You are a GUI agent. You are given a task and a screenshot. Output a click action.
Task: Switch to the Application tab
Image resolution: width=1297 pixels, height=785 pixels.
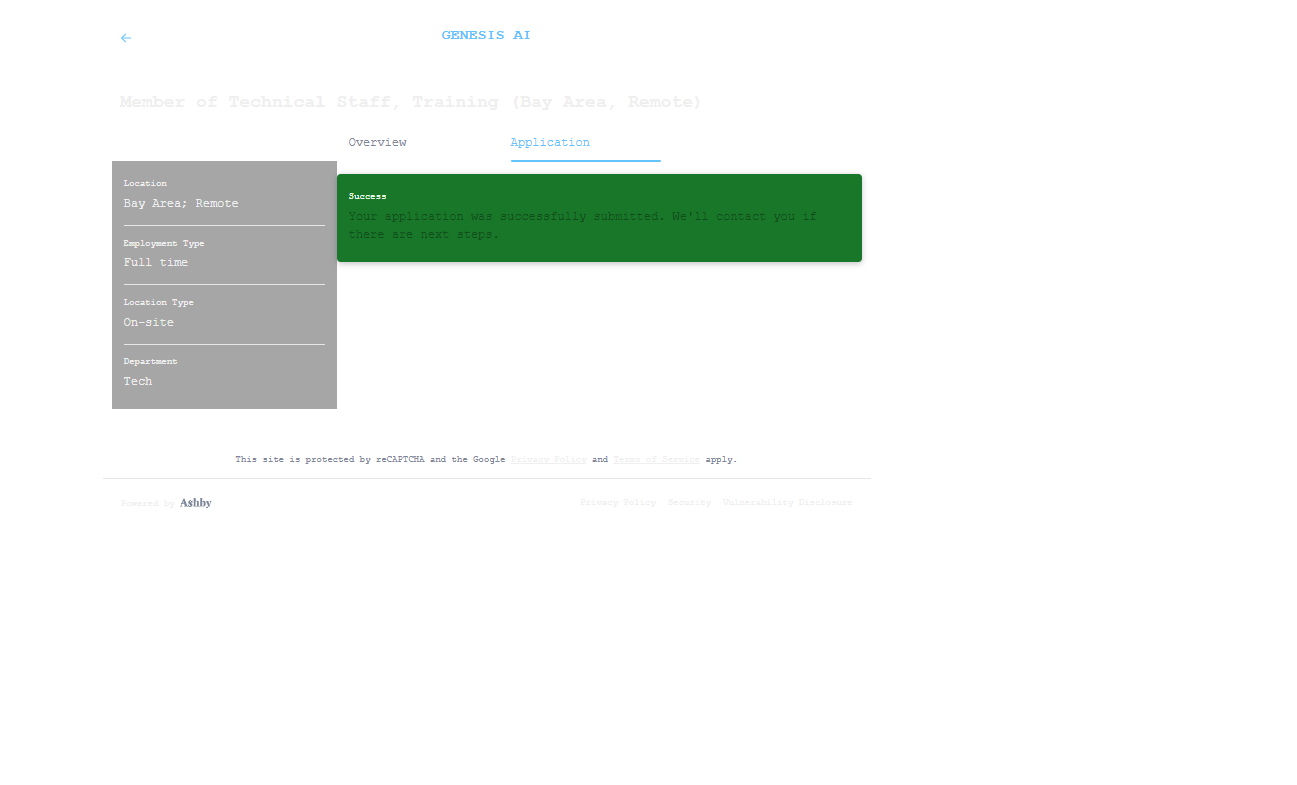(x=550, y=143)
